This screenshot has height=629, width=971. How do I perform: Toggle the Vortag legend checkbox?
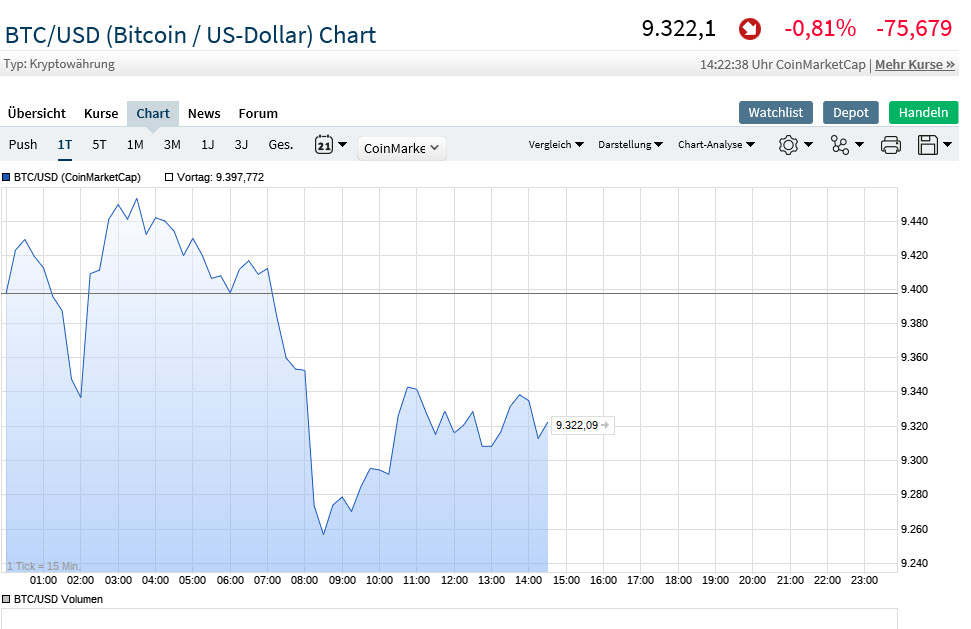(169, 177)
